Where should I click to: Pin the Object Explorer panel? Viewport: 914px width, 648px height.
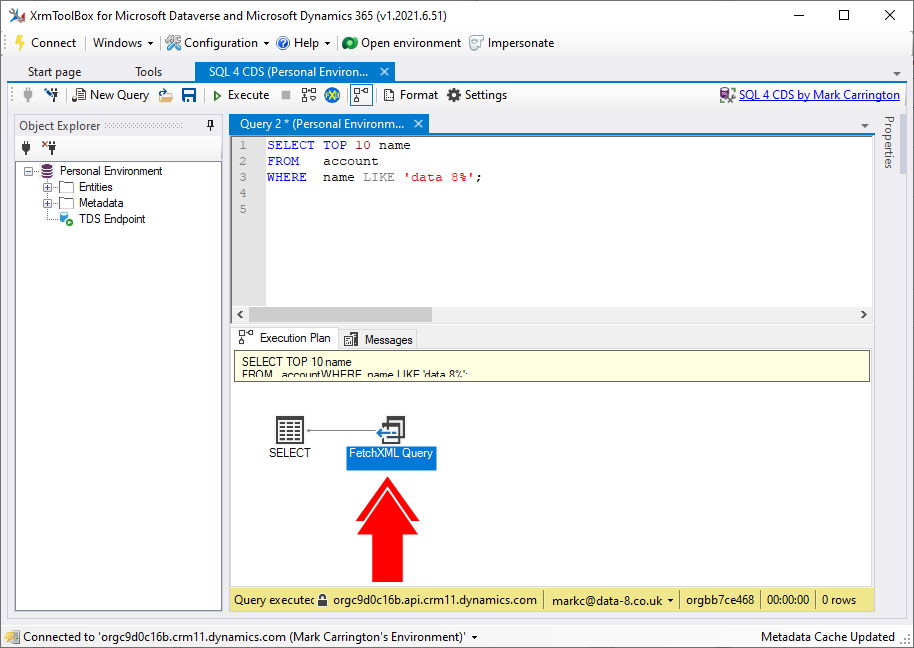coord(210,125)
